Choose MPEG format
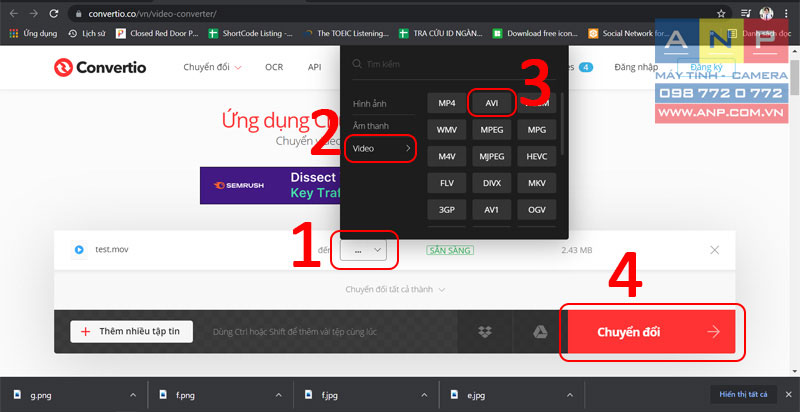The image size is (800, 412). tap(491, 130)
